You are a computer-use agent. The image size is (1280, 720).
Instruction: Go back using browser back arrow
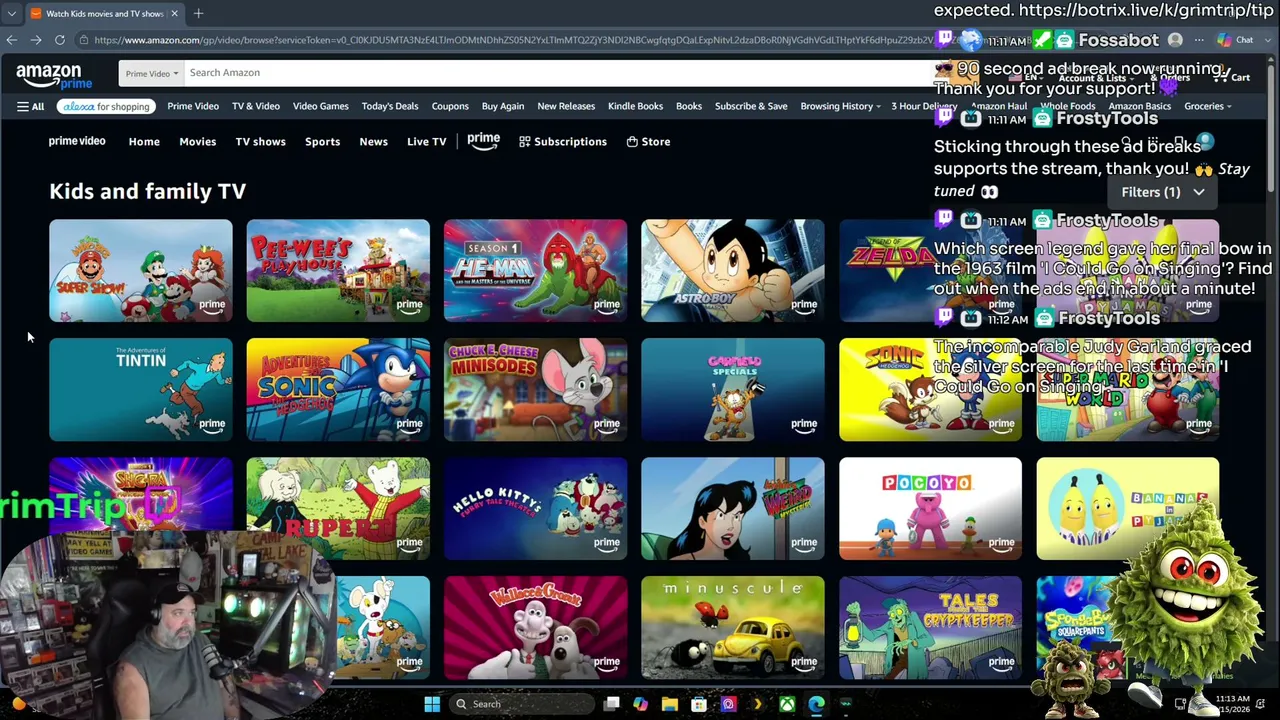(x=11, y=40)
